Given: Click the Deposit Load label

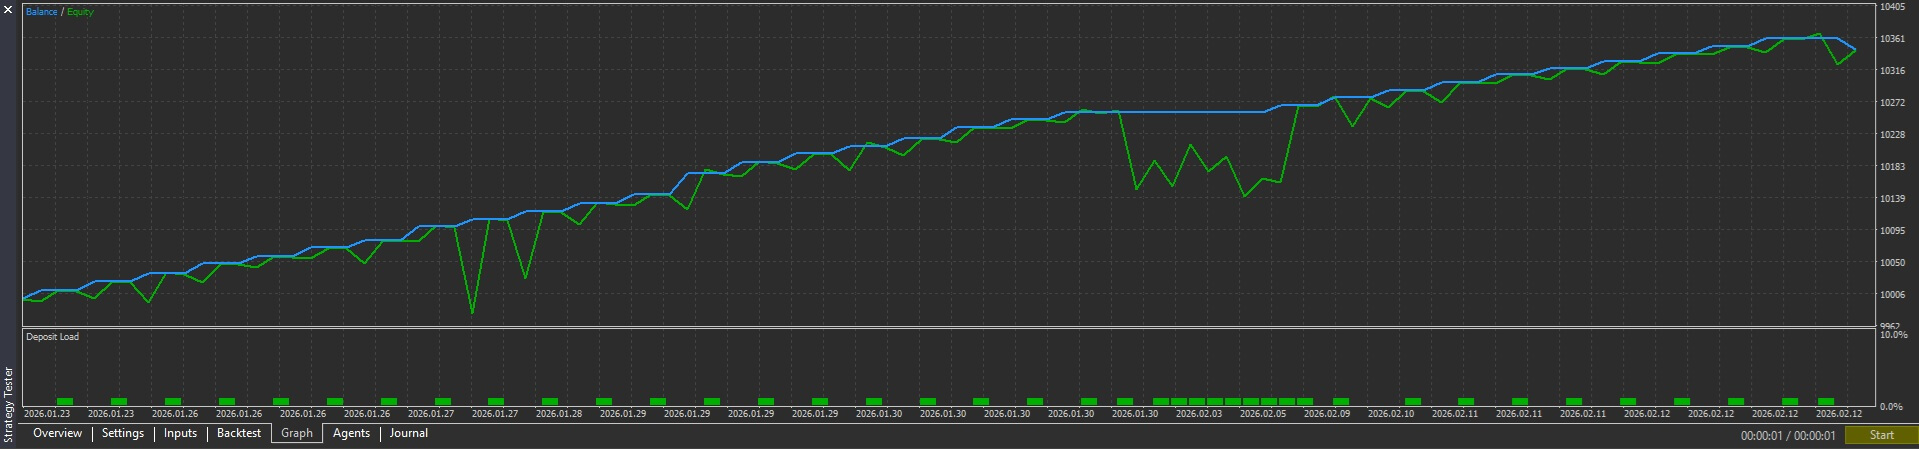Looking at the screenshot, I should point(52,337).
